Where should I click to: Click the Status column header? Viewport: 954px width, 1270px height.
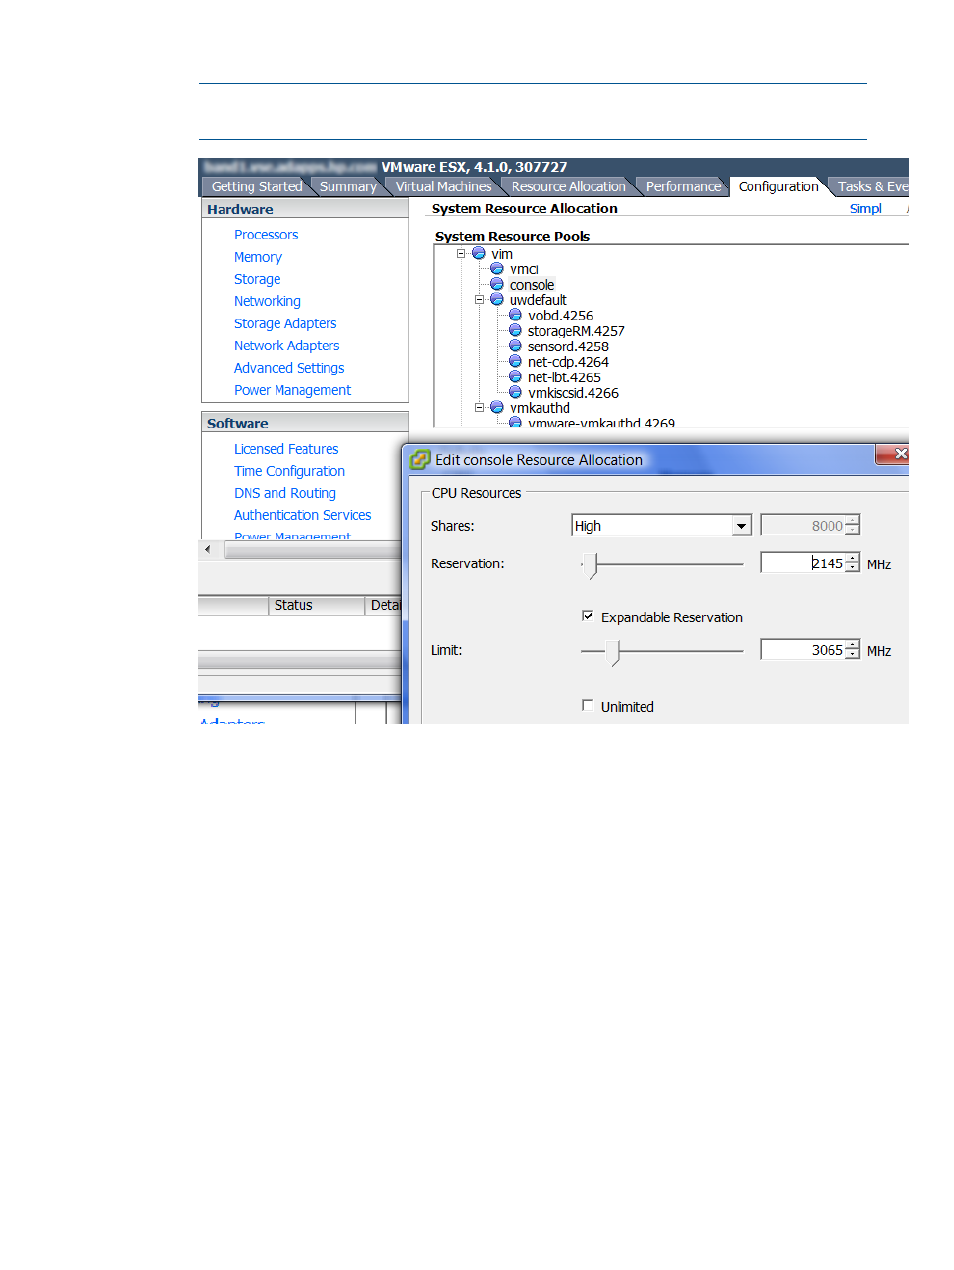[x=317, y=605]
